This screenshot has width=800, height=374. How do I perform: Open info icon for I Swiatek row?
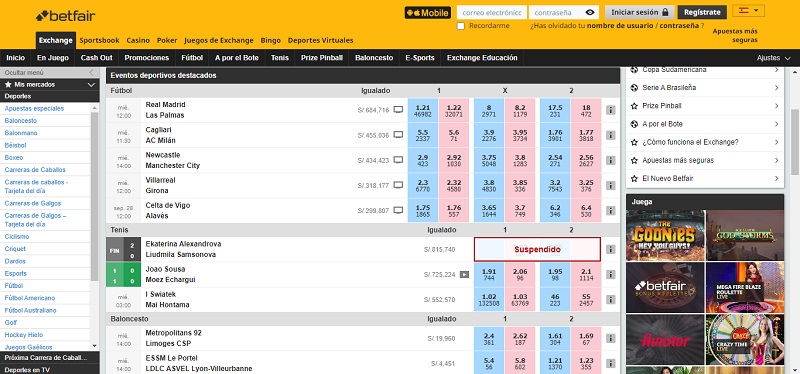(611, 300)
